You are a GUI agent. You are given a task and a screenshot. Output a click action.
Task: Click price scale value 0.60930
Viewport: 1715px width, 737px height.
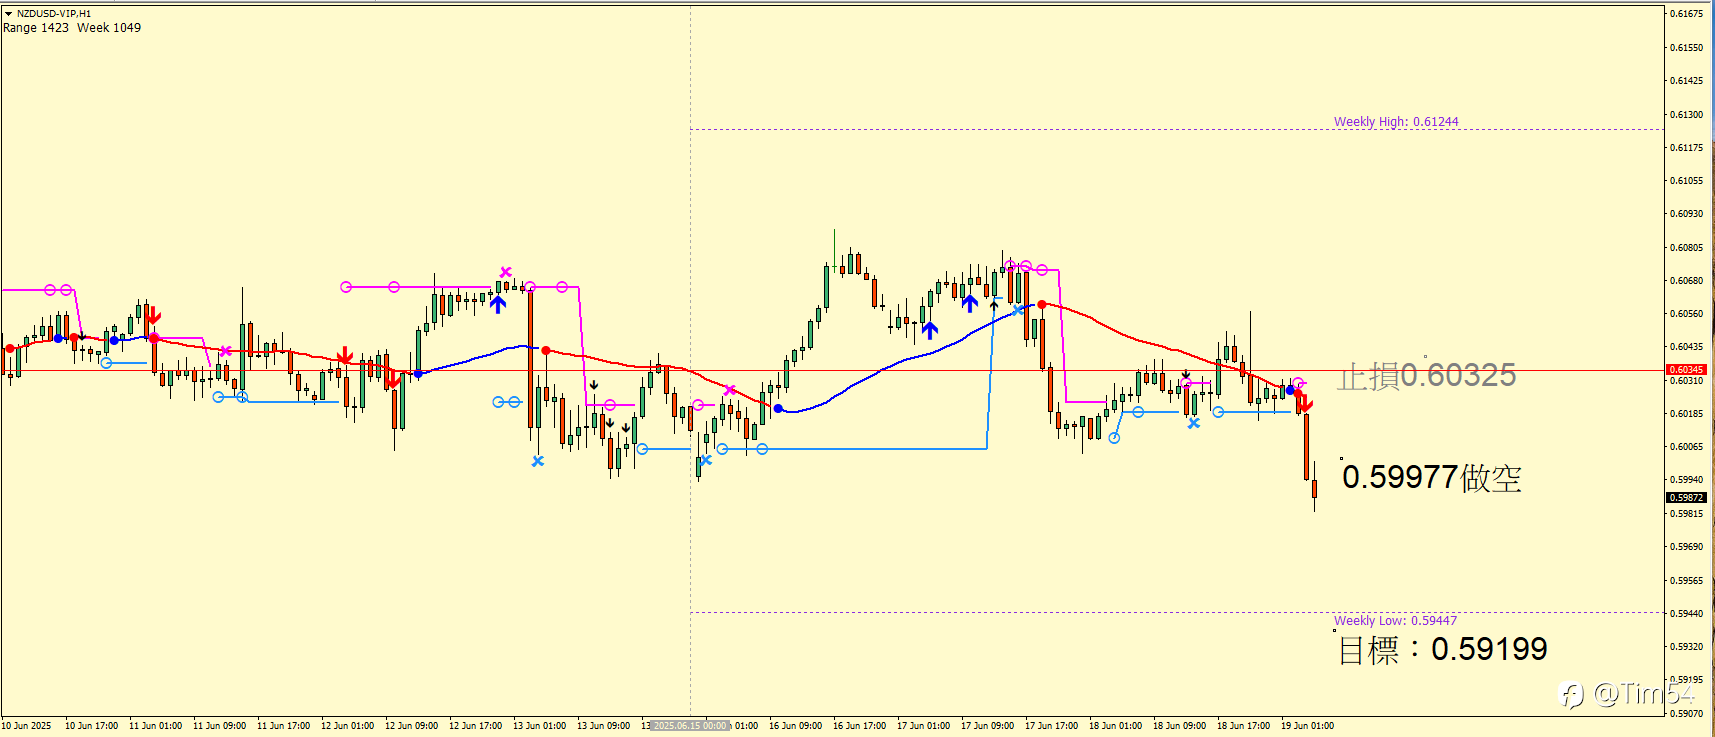(x=1687, y=214)
